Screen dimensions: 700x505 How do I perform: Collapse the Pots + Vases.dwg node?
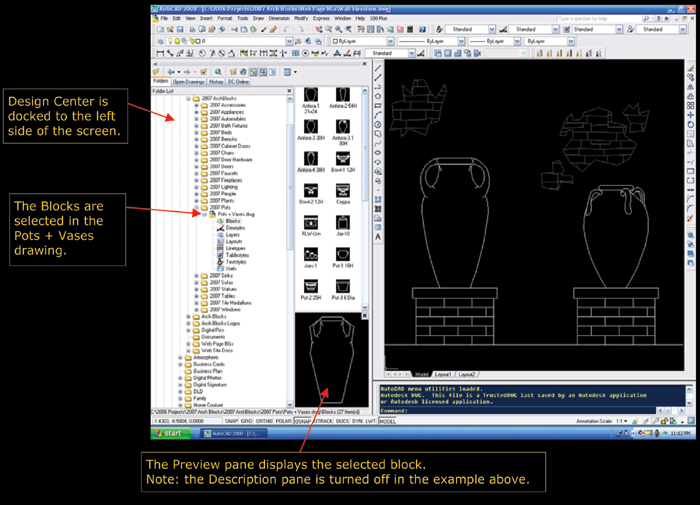pos(204,214)
